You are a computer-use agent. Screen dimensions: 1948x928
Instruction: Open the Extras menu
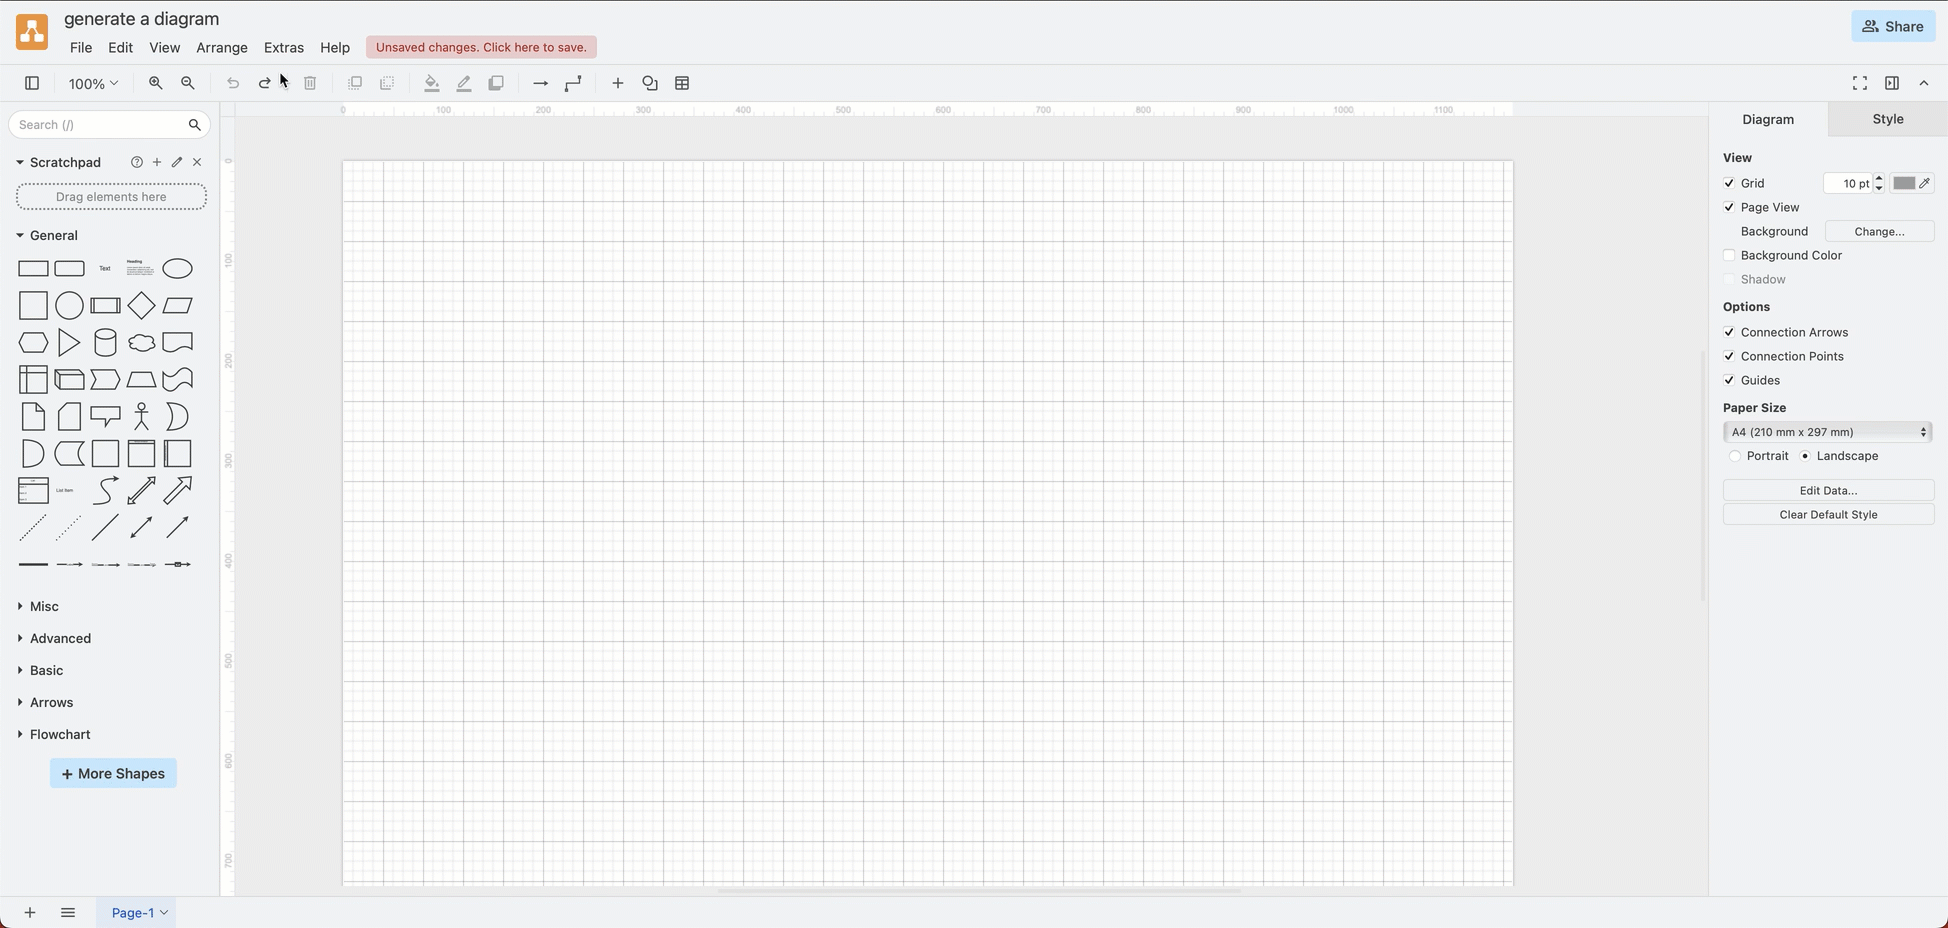click(283, 47)
